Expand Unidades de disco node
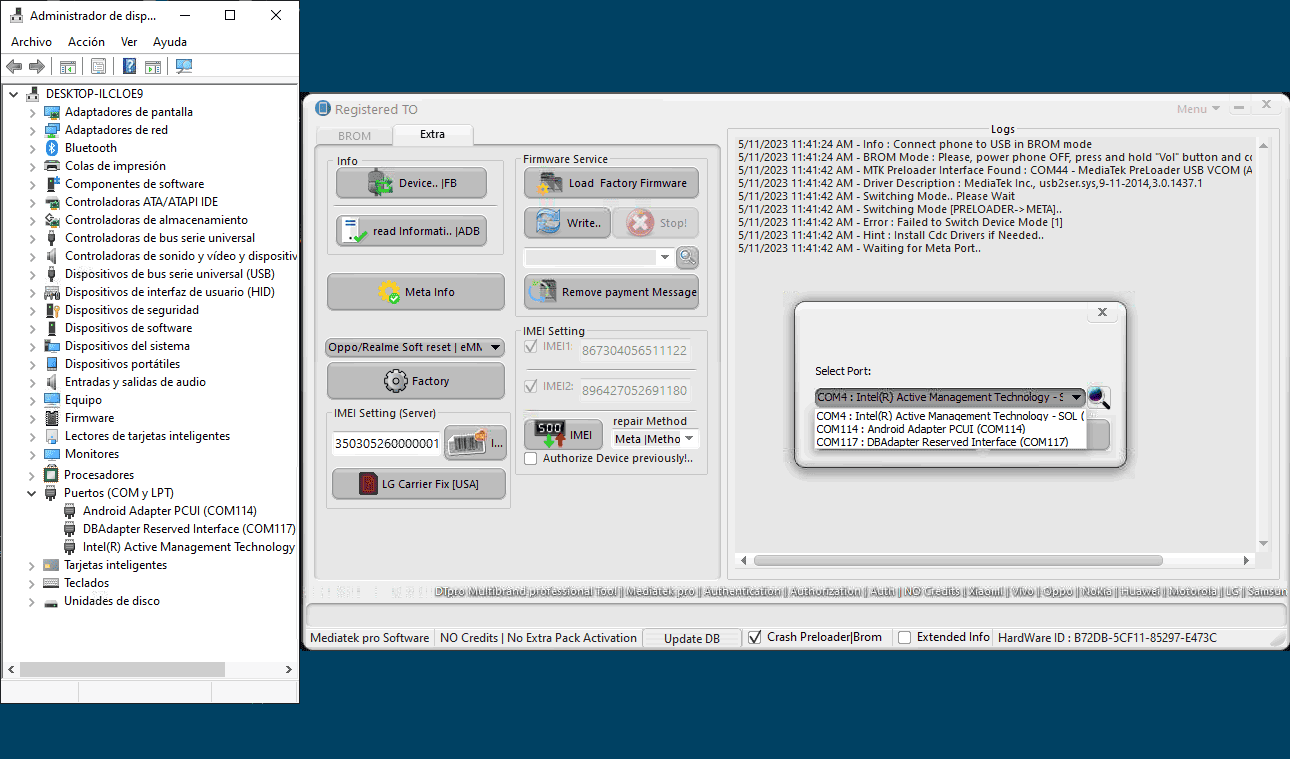 [32, 601]
